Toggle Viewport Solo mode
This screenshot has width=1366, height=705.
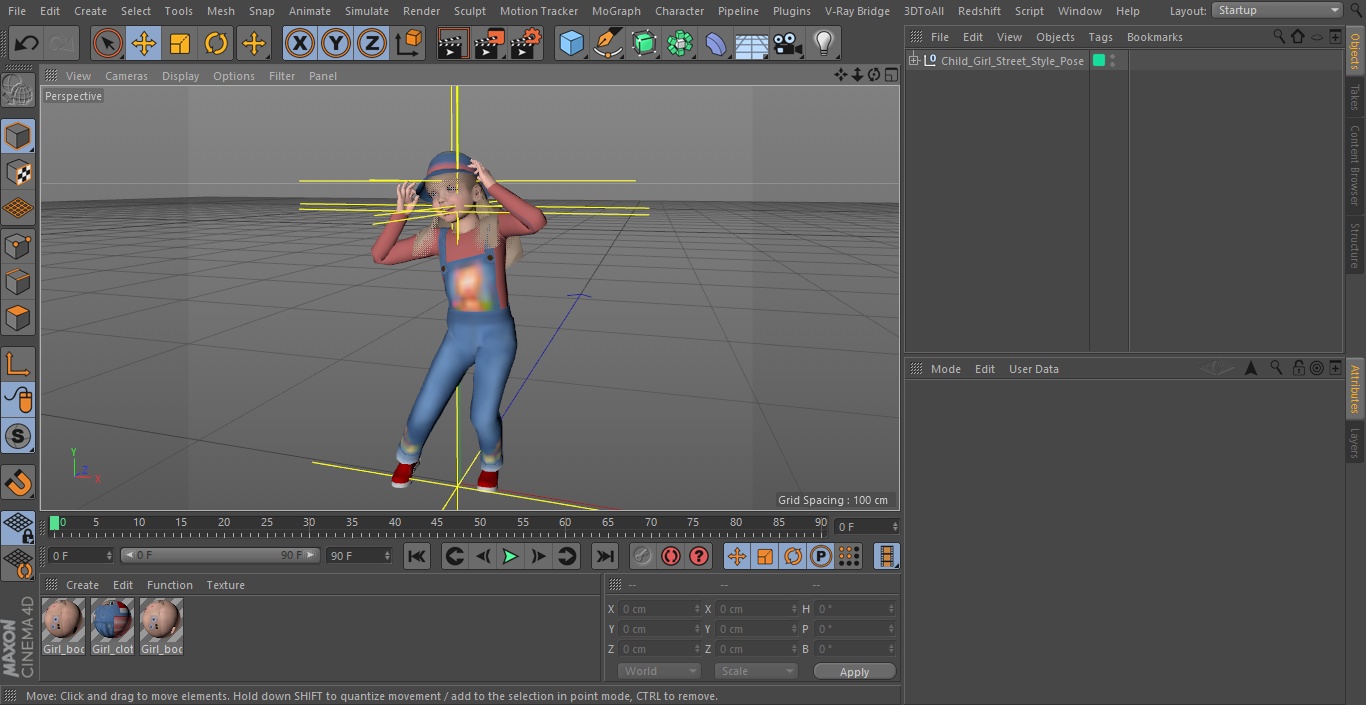[x=18, y=436]
